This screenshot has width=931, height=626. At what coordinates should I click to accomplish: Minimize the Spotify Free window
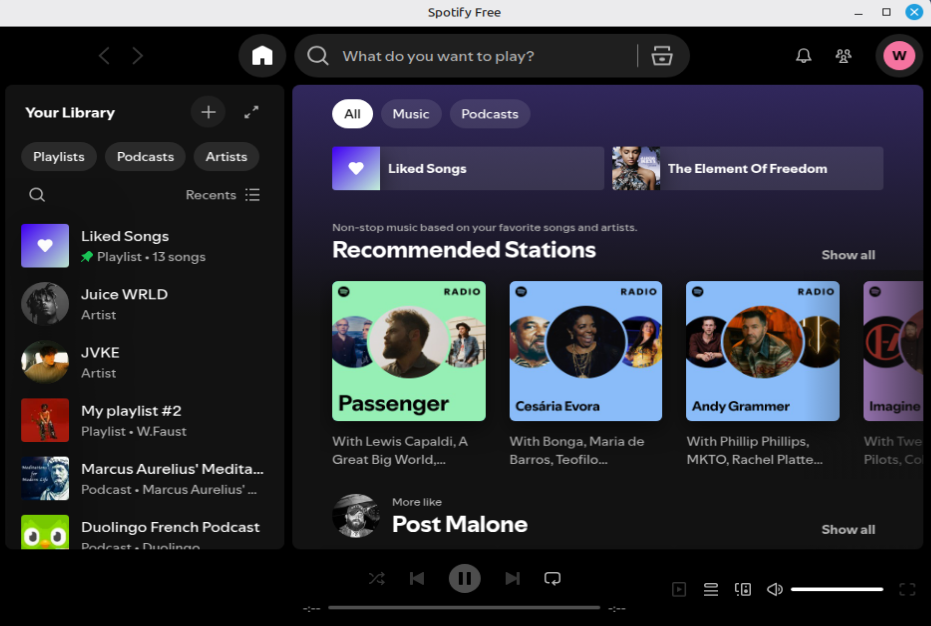point(859,12)
